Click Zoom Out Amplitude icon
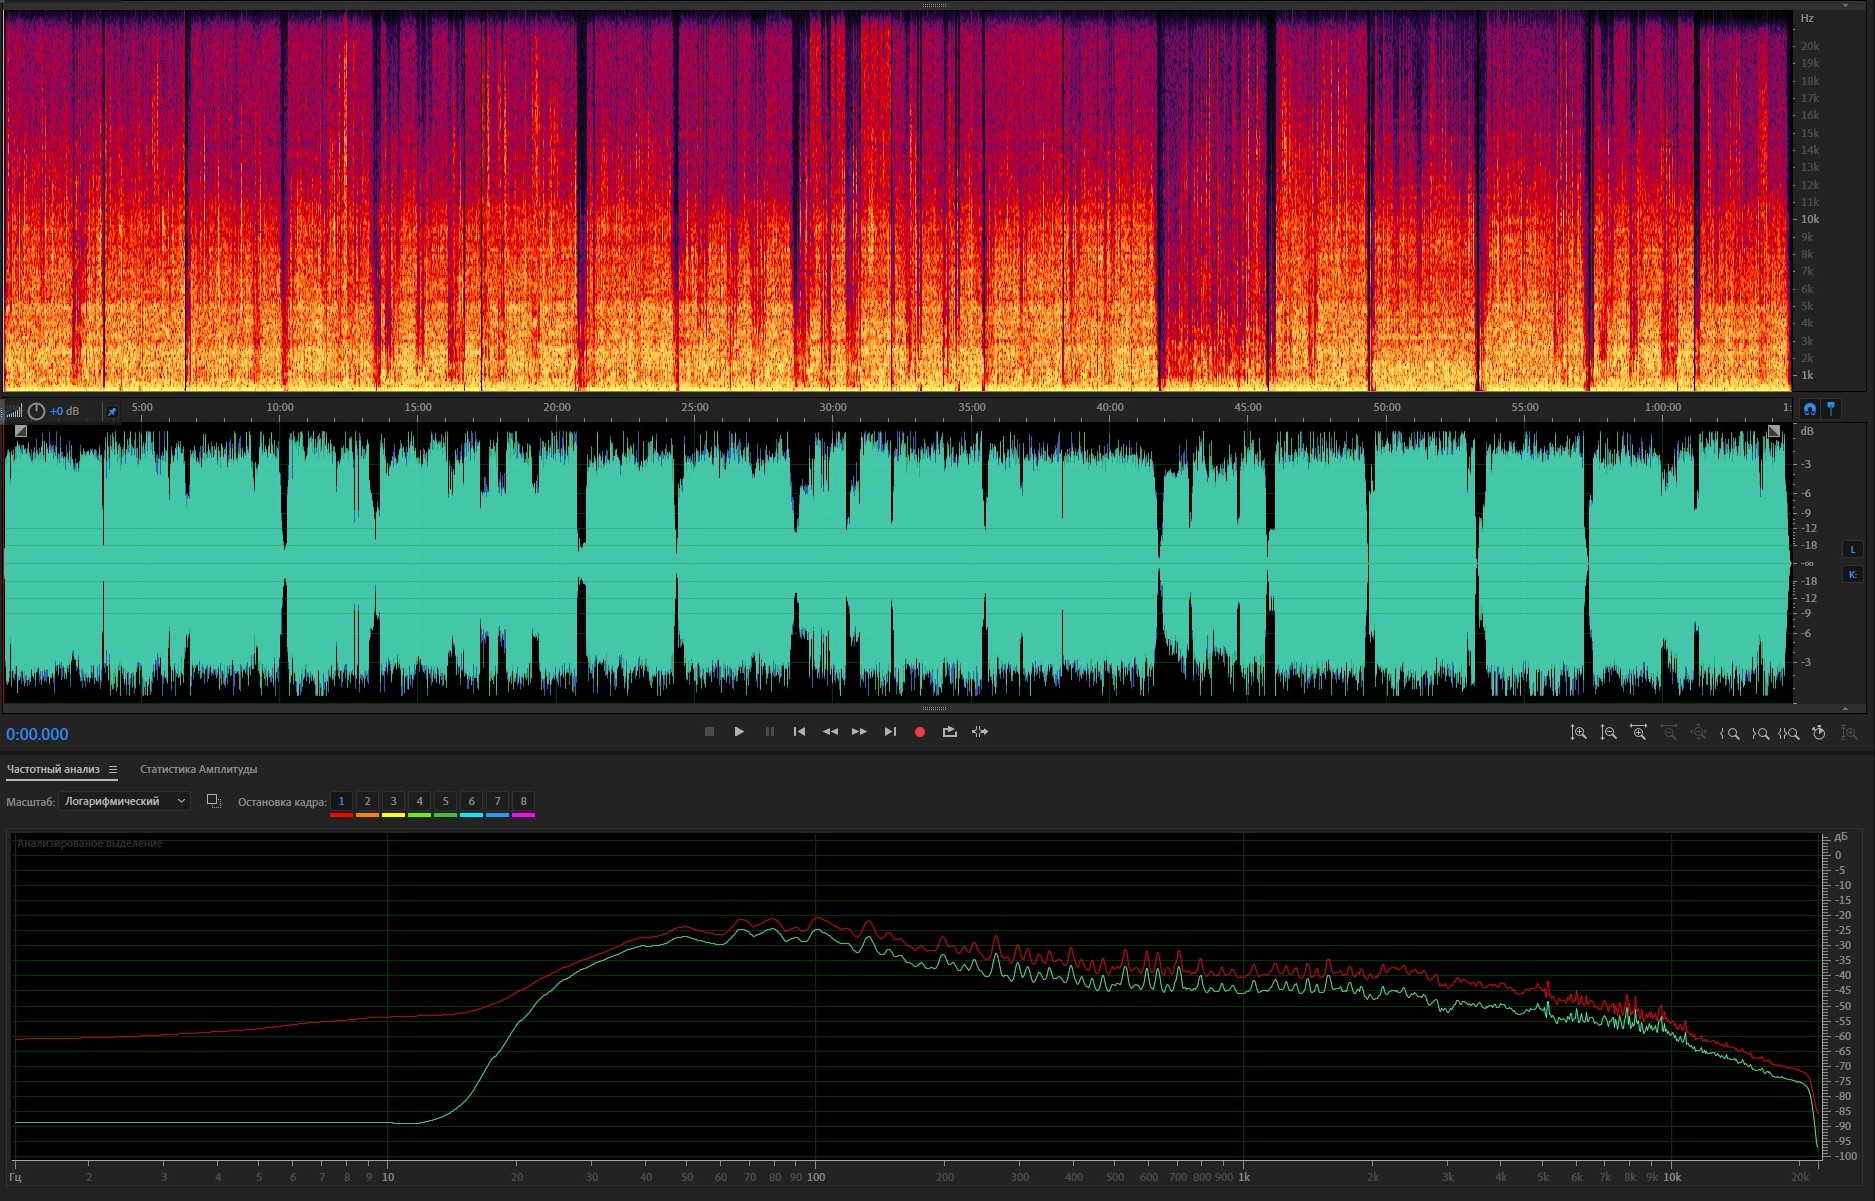The width and height of the screenshot is (1875, 1201). coord(1608,733)
